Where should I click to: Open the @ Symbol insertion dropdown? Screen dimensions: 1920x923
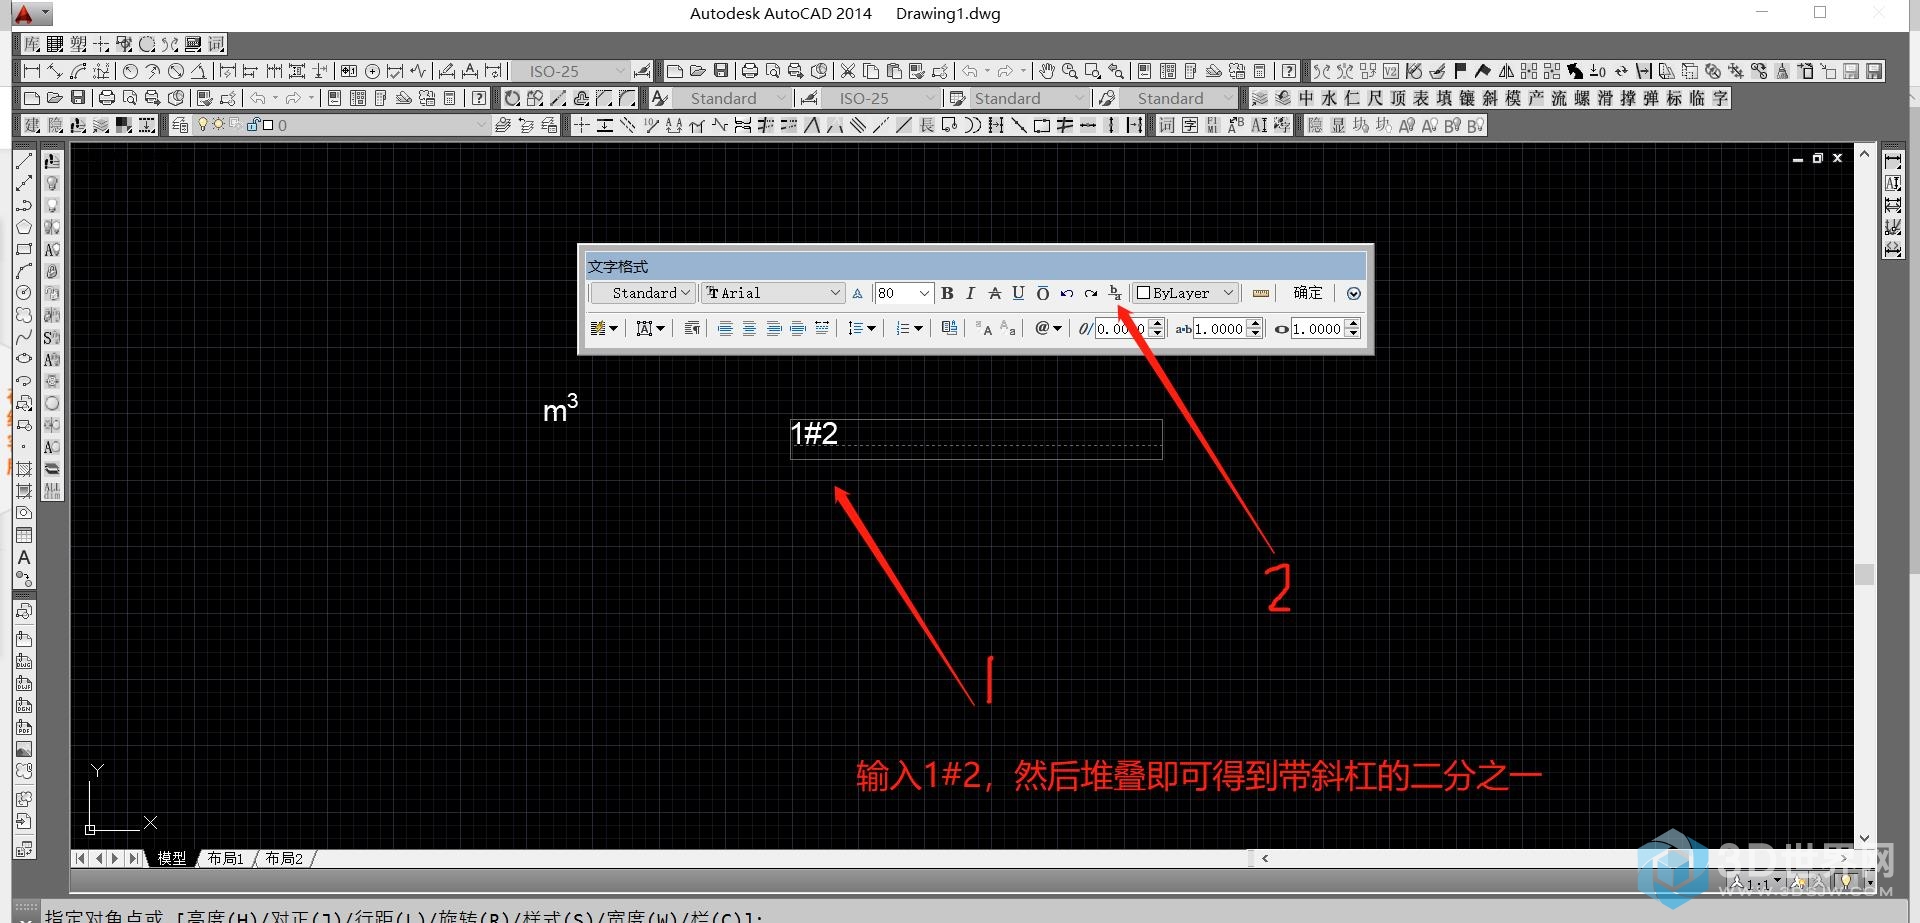click(1048, 328)
